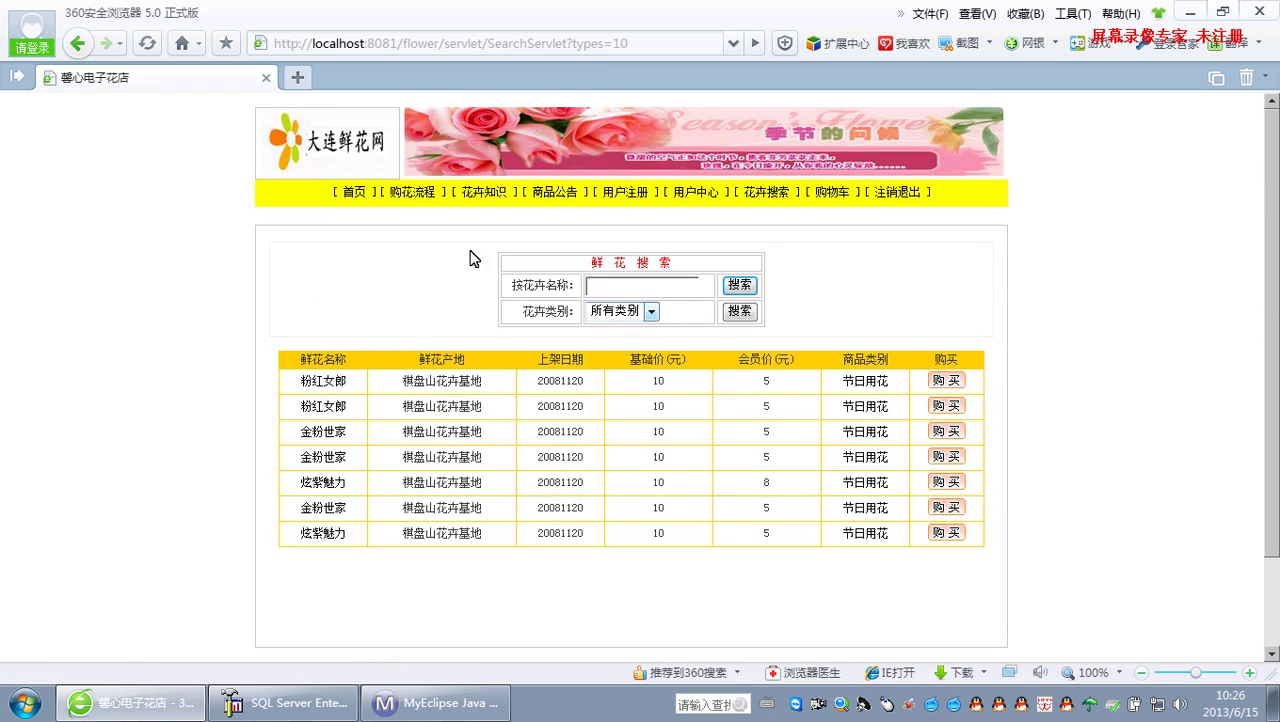Go to browser home page icon

coord(181,43)
